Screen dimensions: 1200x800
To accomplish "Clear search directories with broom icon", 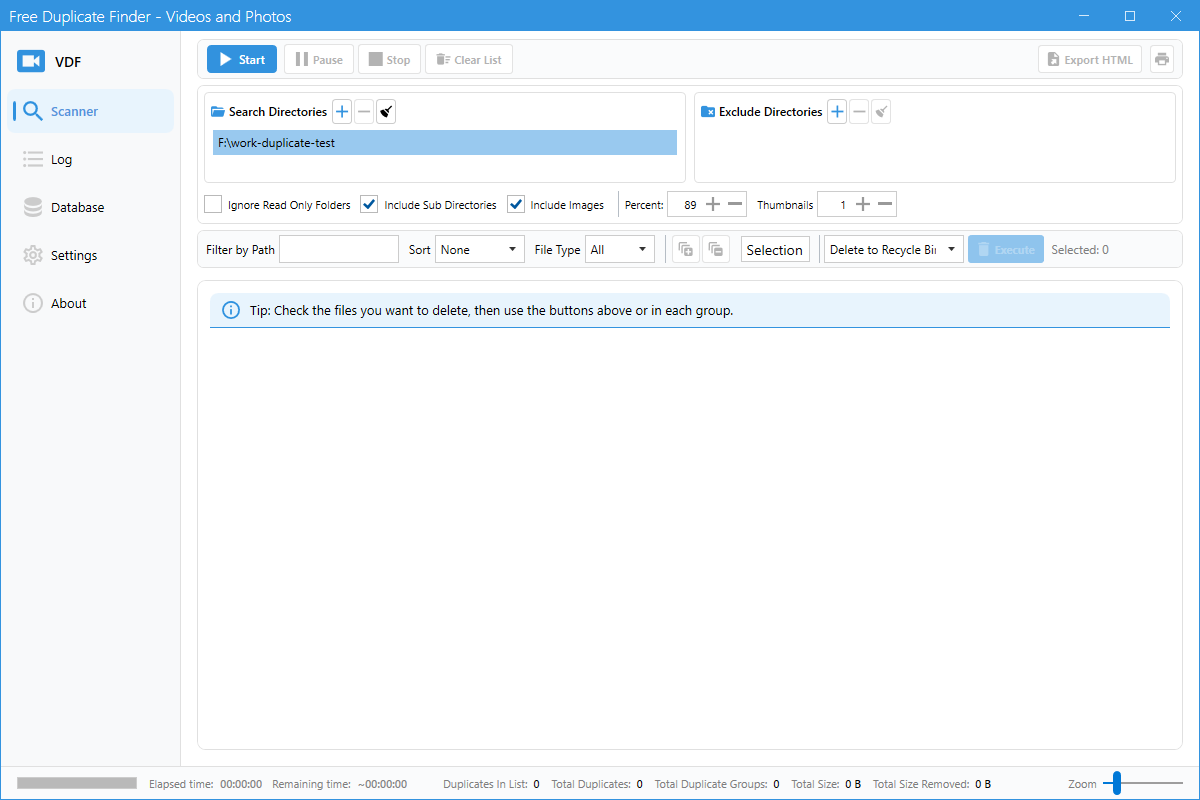I will [x=386, y=112].
